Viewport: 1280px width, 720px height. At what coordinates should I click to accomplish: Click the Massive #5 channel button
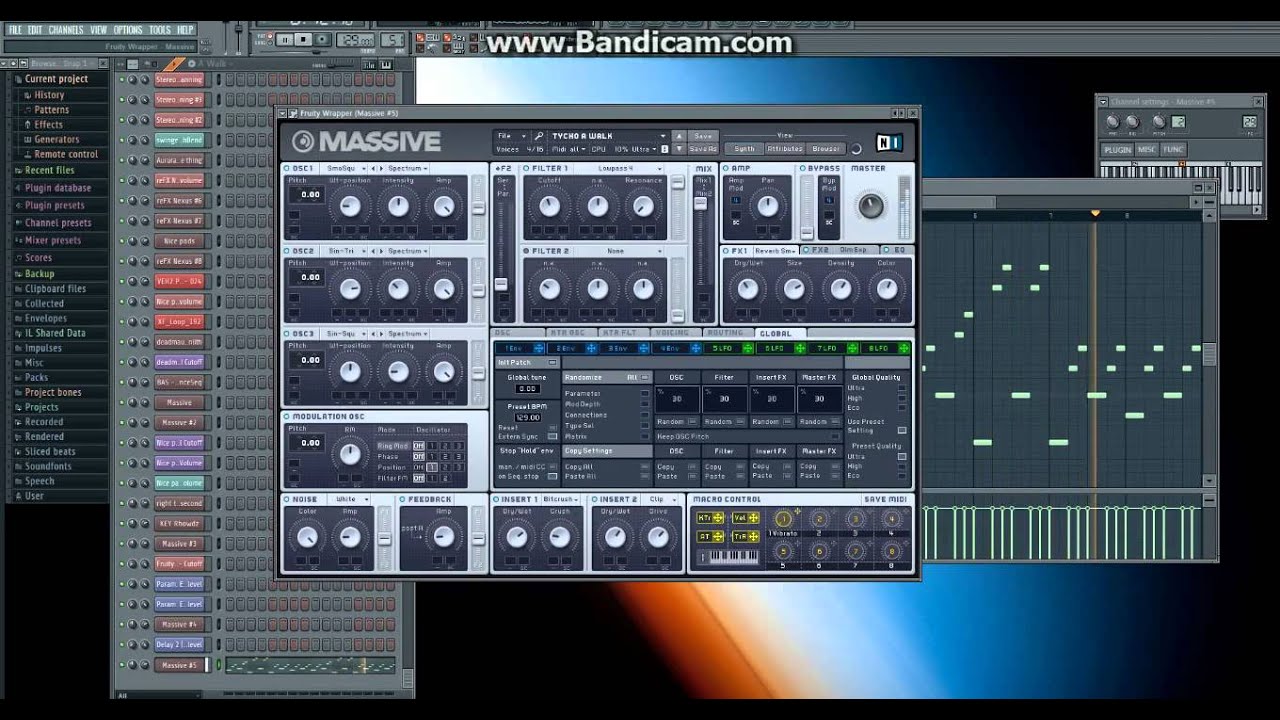(x=180, y=665)
